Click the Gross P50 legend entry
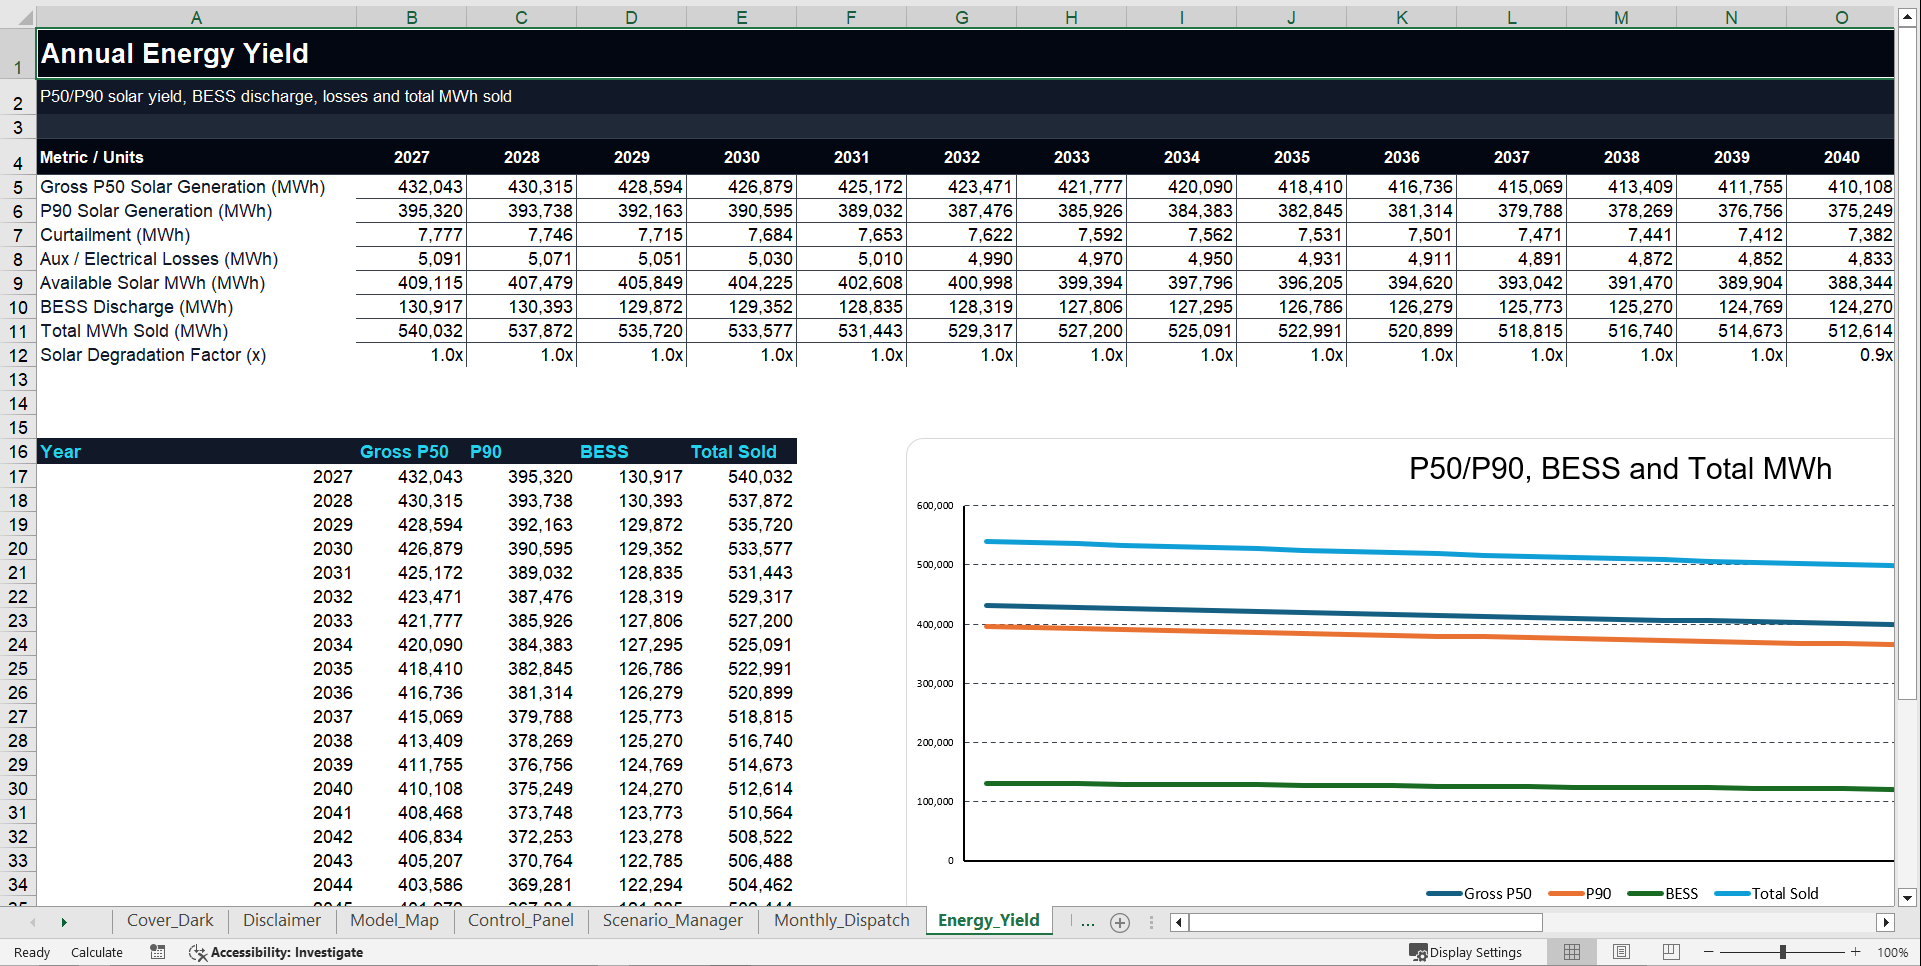The height and width of the screenshot is (966, 1921). [x=1479, y=893]
